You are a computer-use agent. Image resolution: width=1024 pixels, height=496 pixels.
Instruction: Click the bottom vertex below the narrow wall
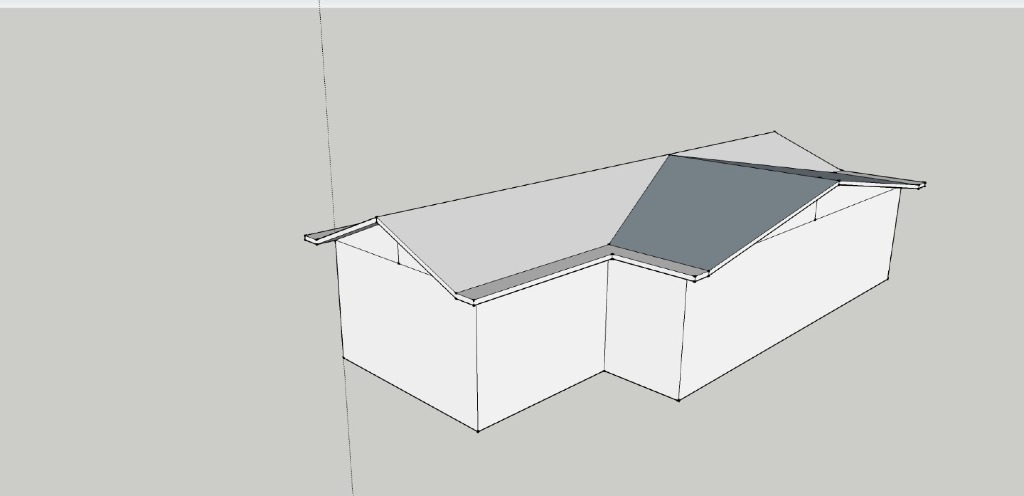[679, 400]
